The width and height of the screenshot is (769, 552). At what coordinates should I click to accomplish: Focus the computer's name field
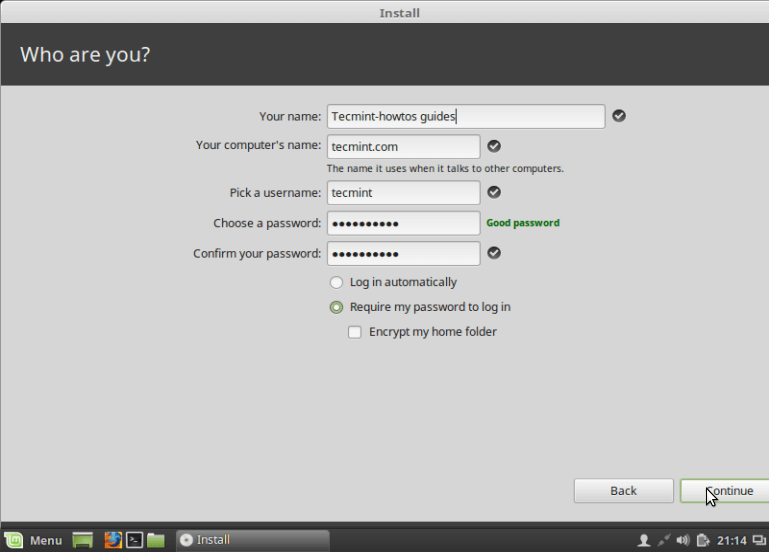pos(404,147)
